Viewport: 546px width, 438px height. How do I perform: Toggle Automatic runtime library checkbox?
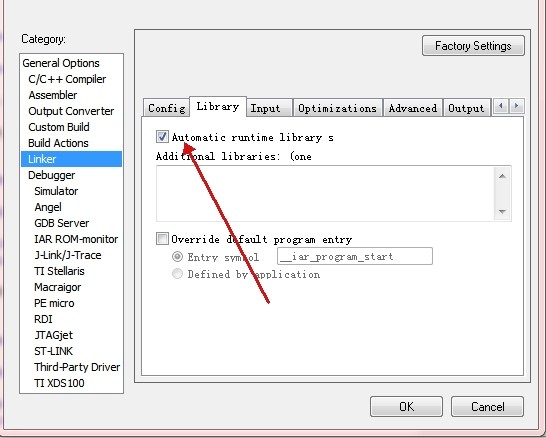click(162, 137)
